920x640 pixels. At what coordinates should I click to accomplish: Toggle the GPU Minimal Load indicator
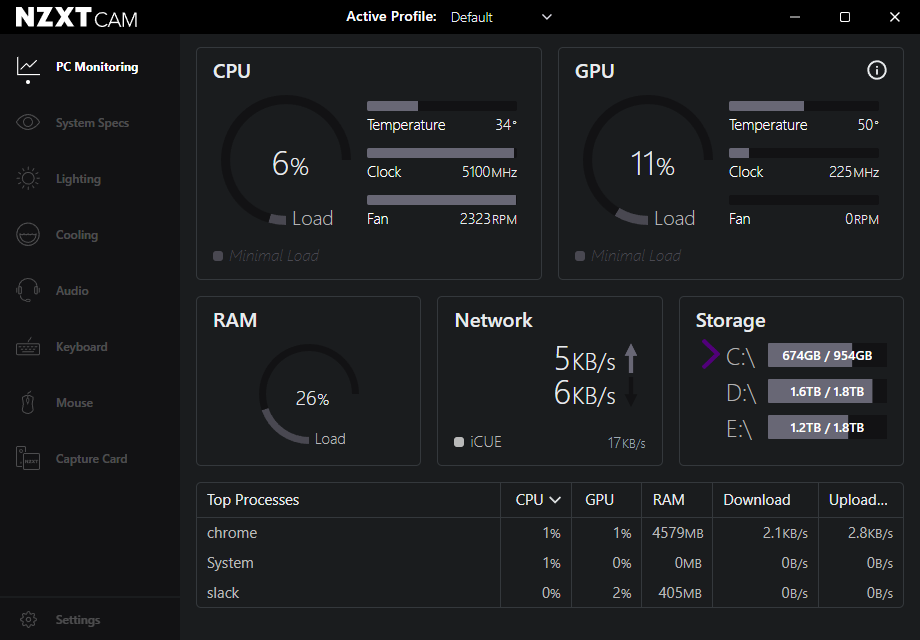pos(579,256)
